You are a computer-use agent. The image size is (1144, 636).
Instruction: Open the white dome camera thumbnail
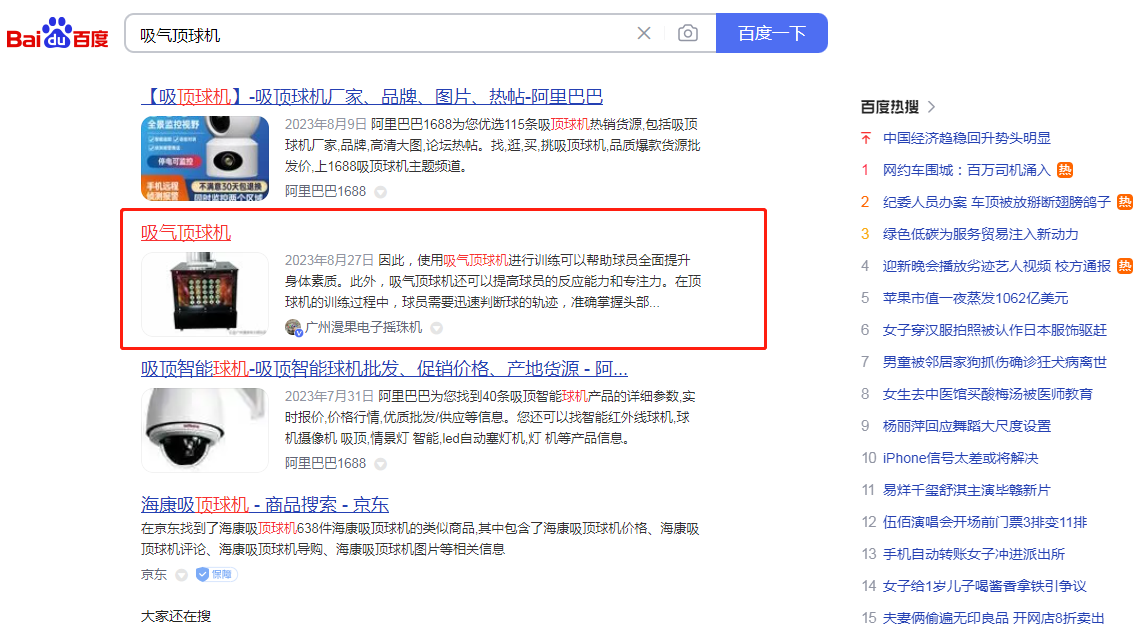tap(205, 430)
